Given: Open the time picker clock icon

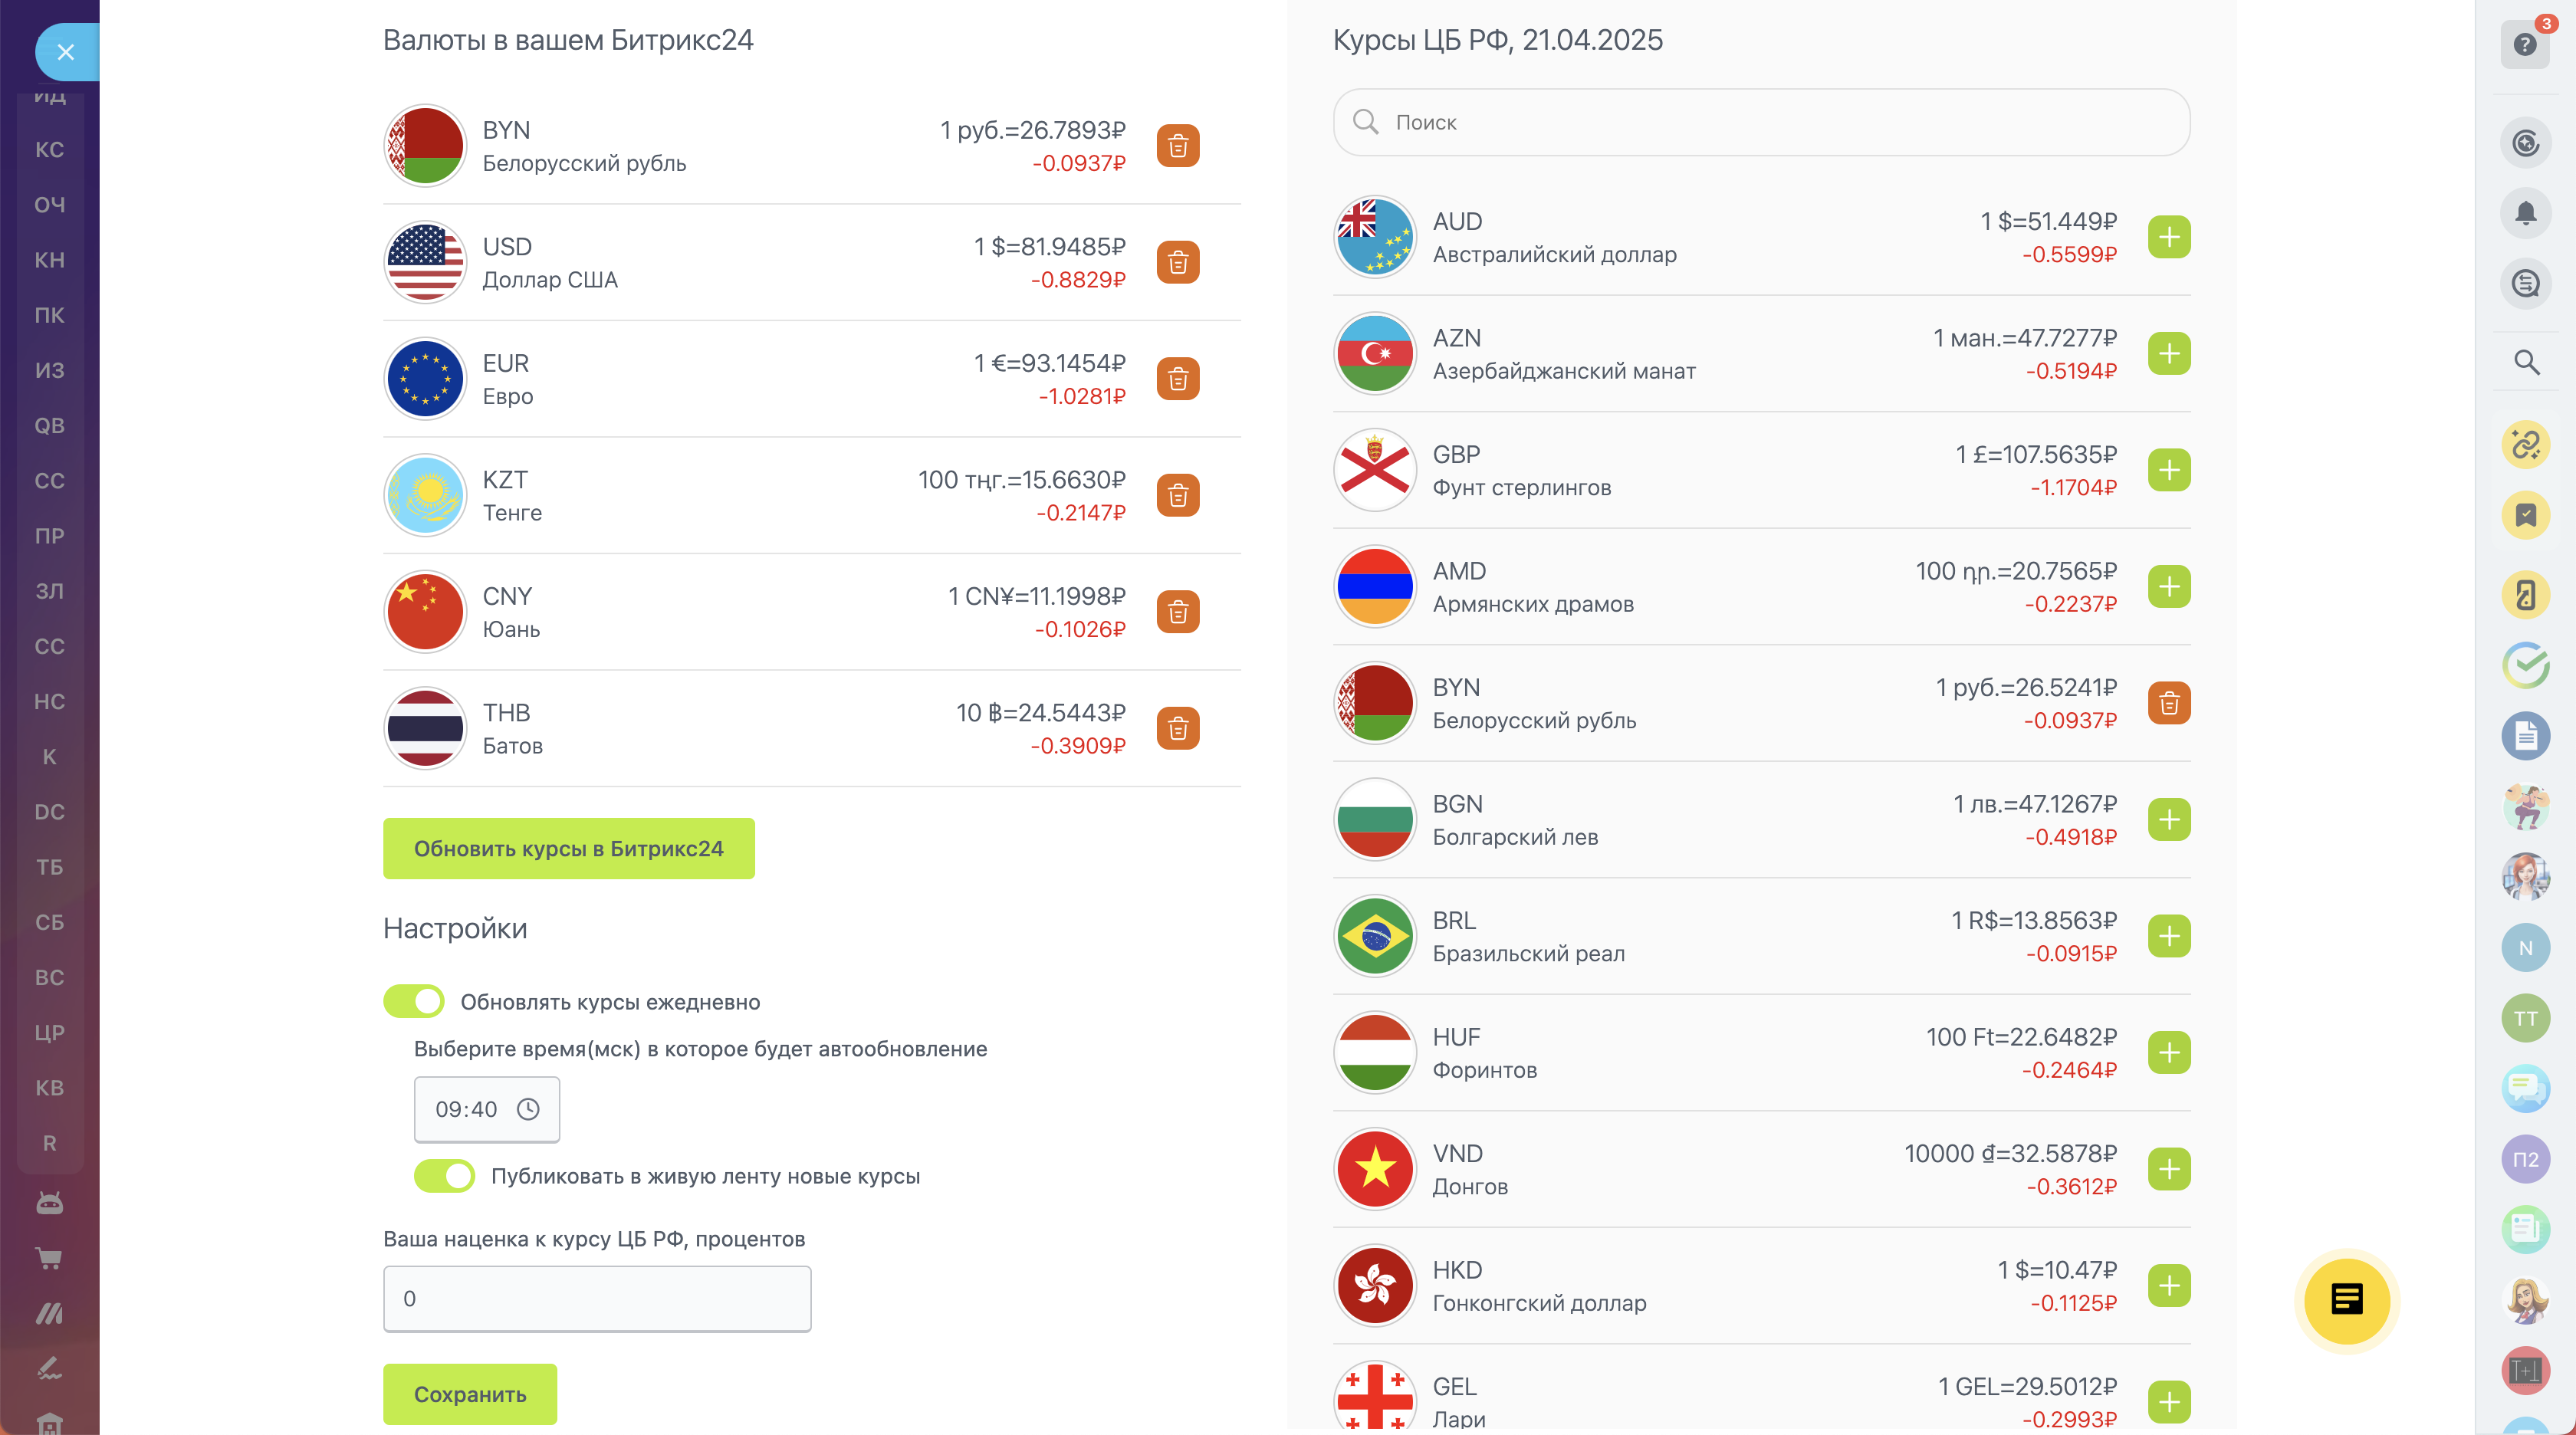Looking at the screenshot, I should coord(528,1109).
